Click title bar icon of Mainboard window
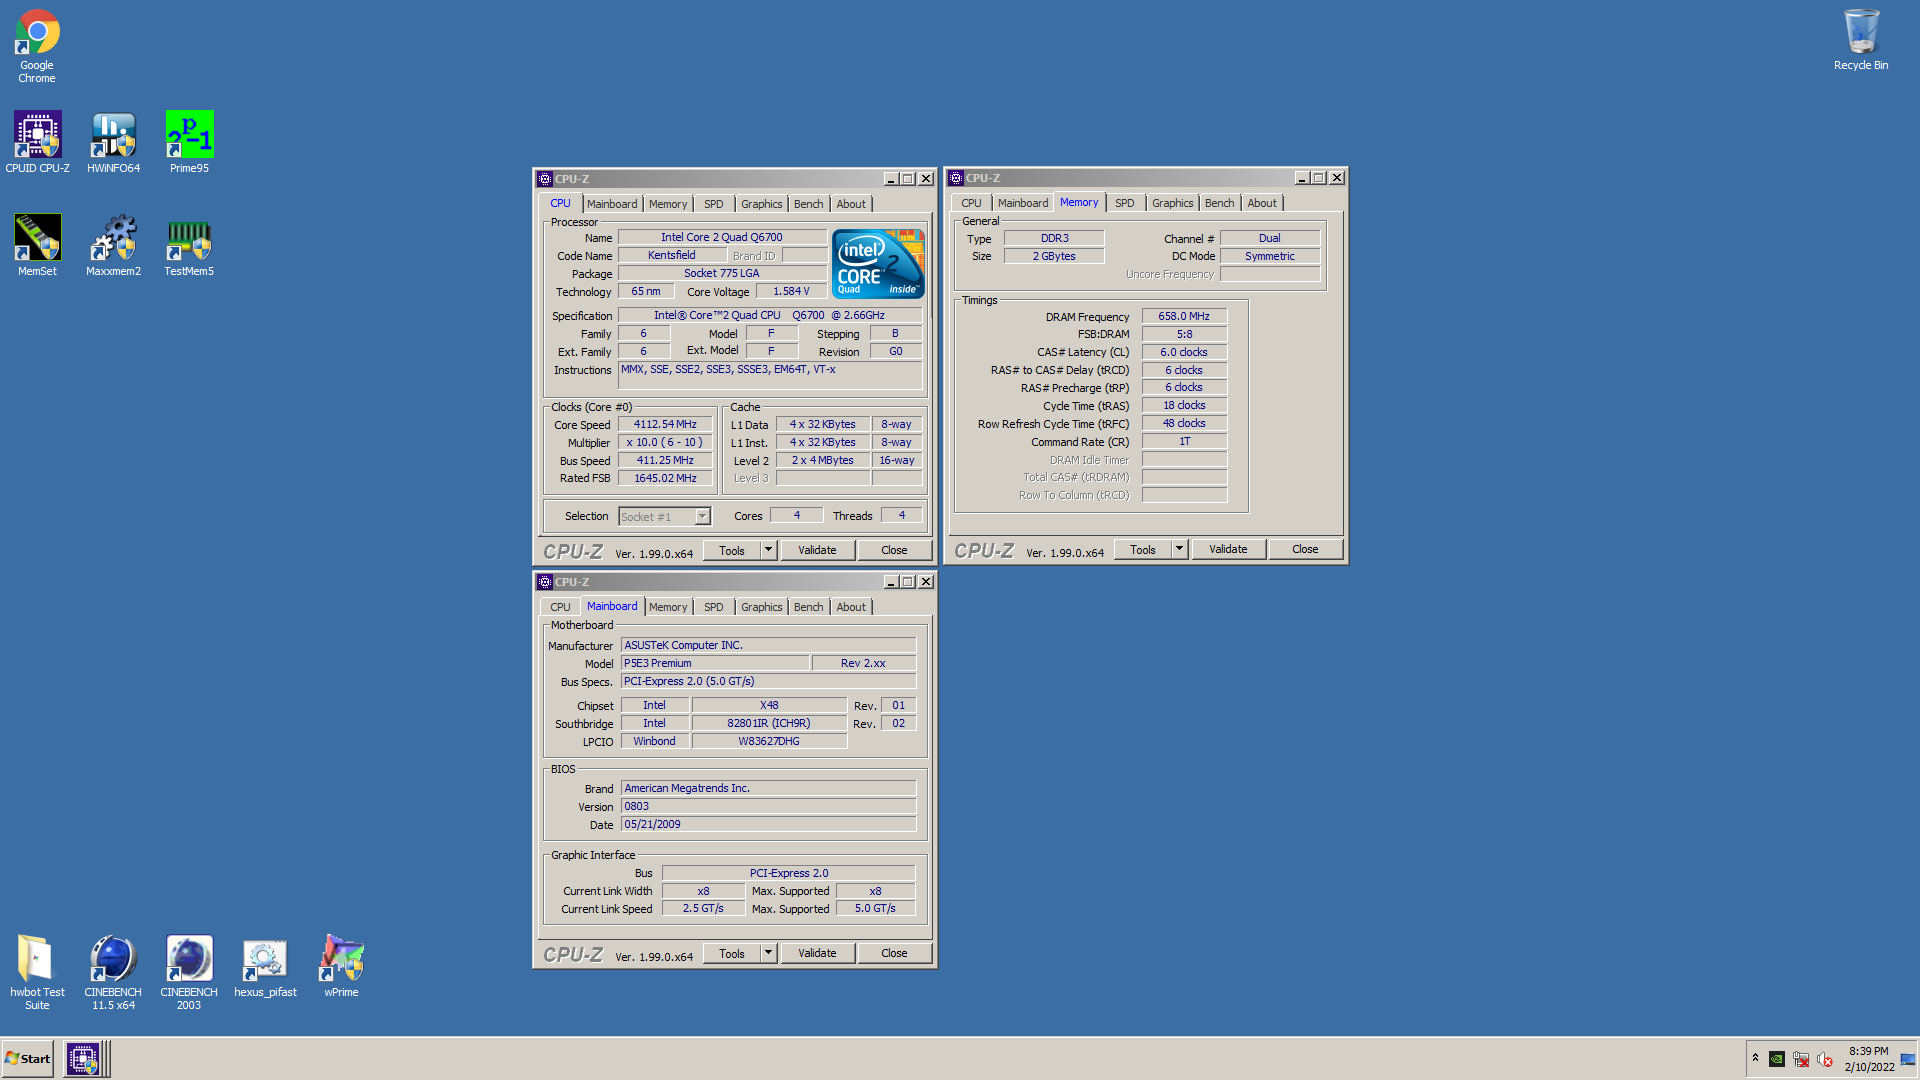Viewport: 1920px width, 1080px height. 545,582
